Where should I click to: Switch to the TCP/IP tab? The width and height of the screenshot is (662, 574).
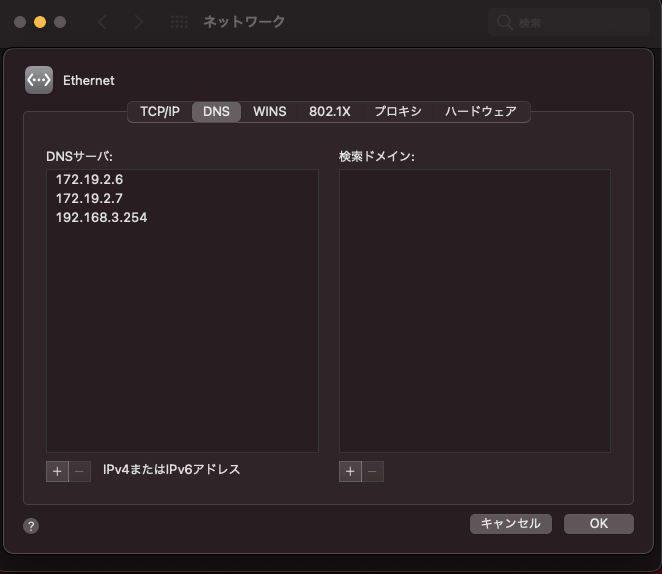[x=160, y=111]
